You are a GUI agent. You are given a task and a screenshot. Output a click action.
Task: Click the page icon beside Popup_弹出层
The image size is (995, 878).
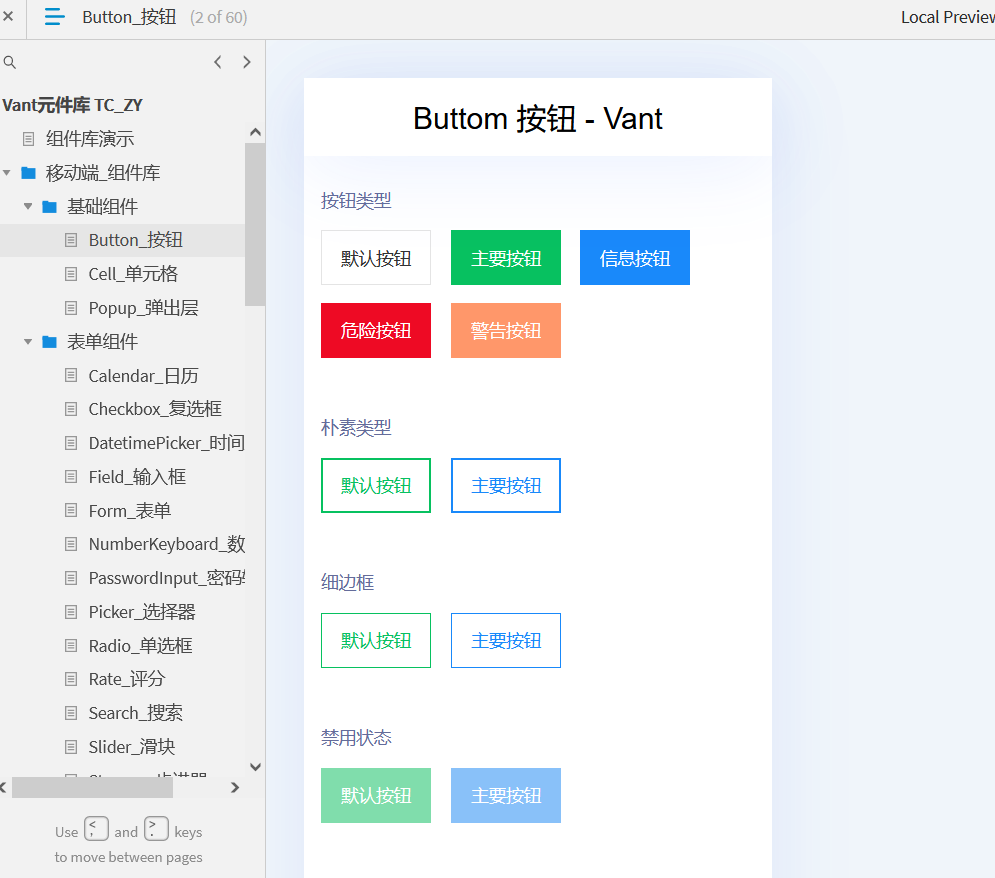[x=71, y=308]
